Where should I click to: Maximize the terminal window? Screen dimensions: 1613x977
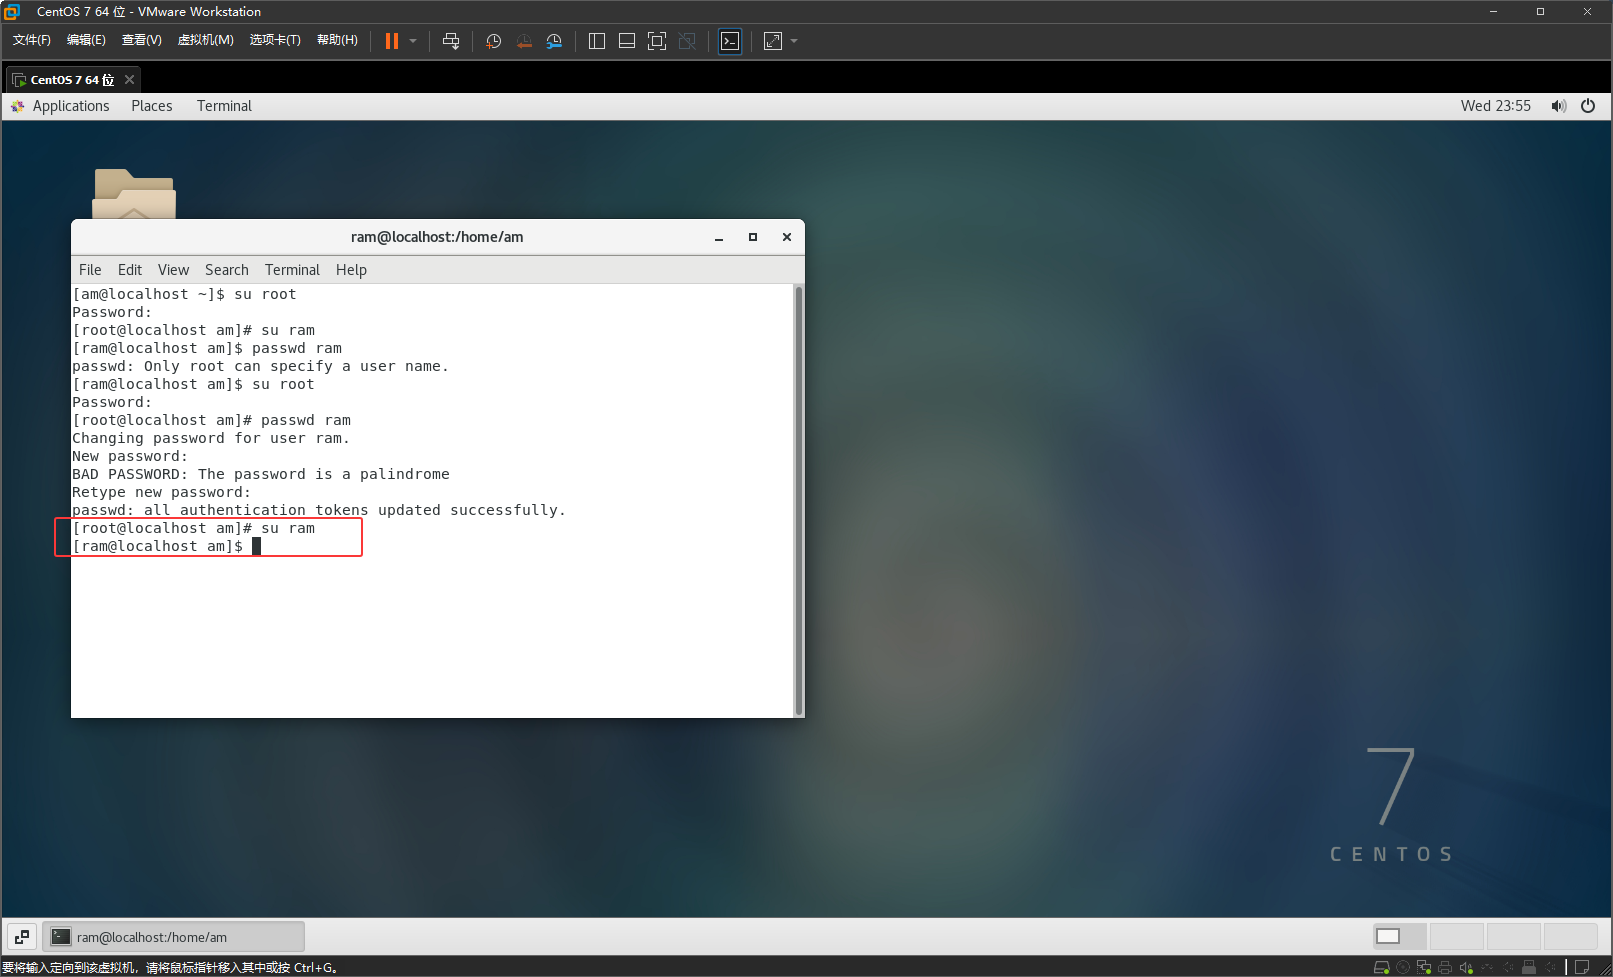[x=753, y=237]
